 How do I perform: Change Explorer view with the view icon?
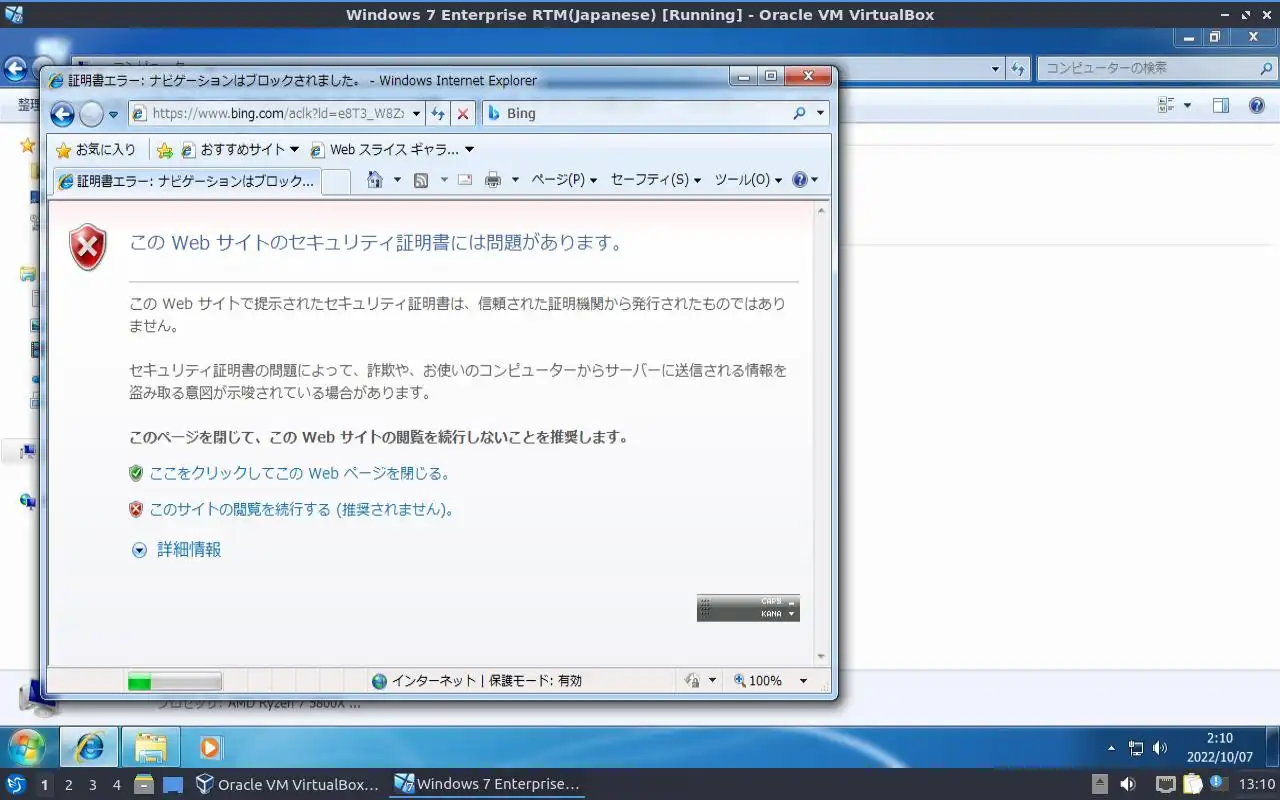coord(1166,105)
